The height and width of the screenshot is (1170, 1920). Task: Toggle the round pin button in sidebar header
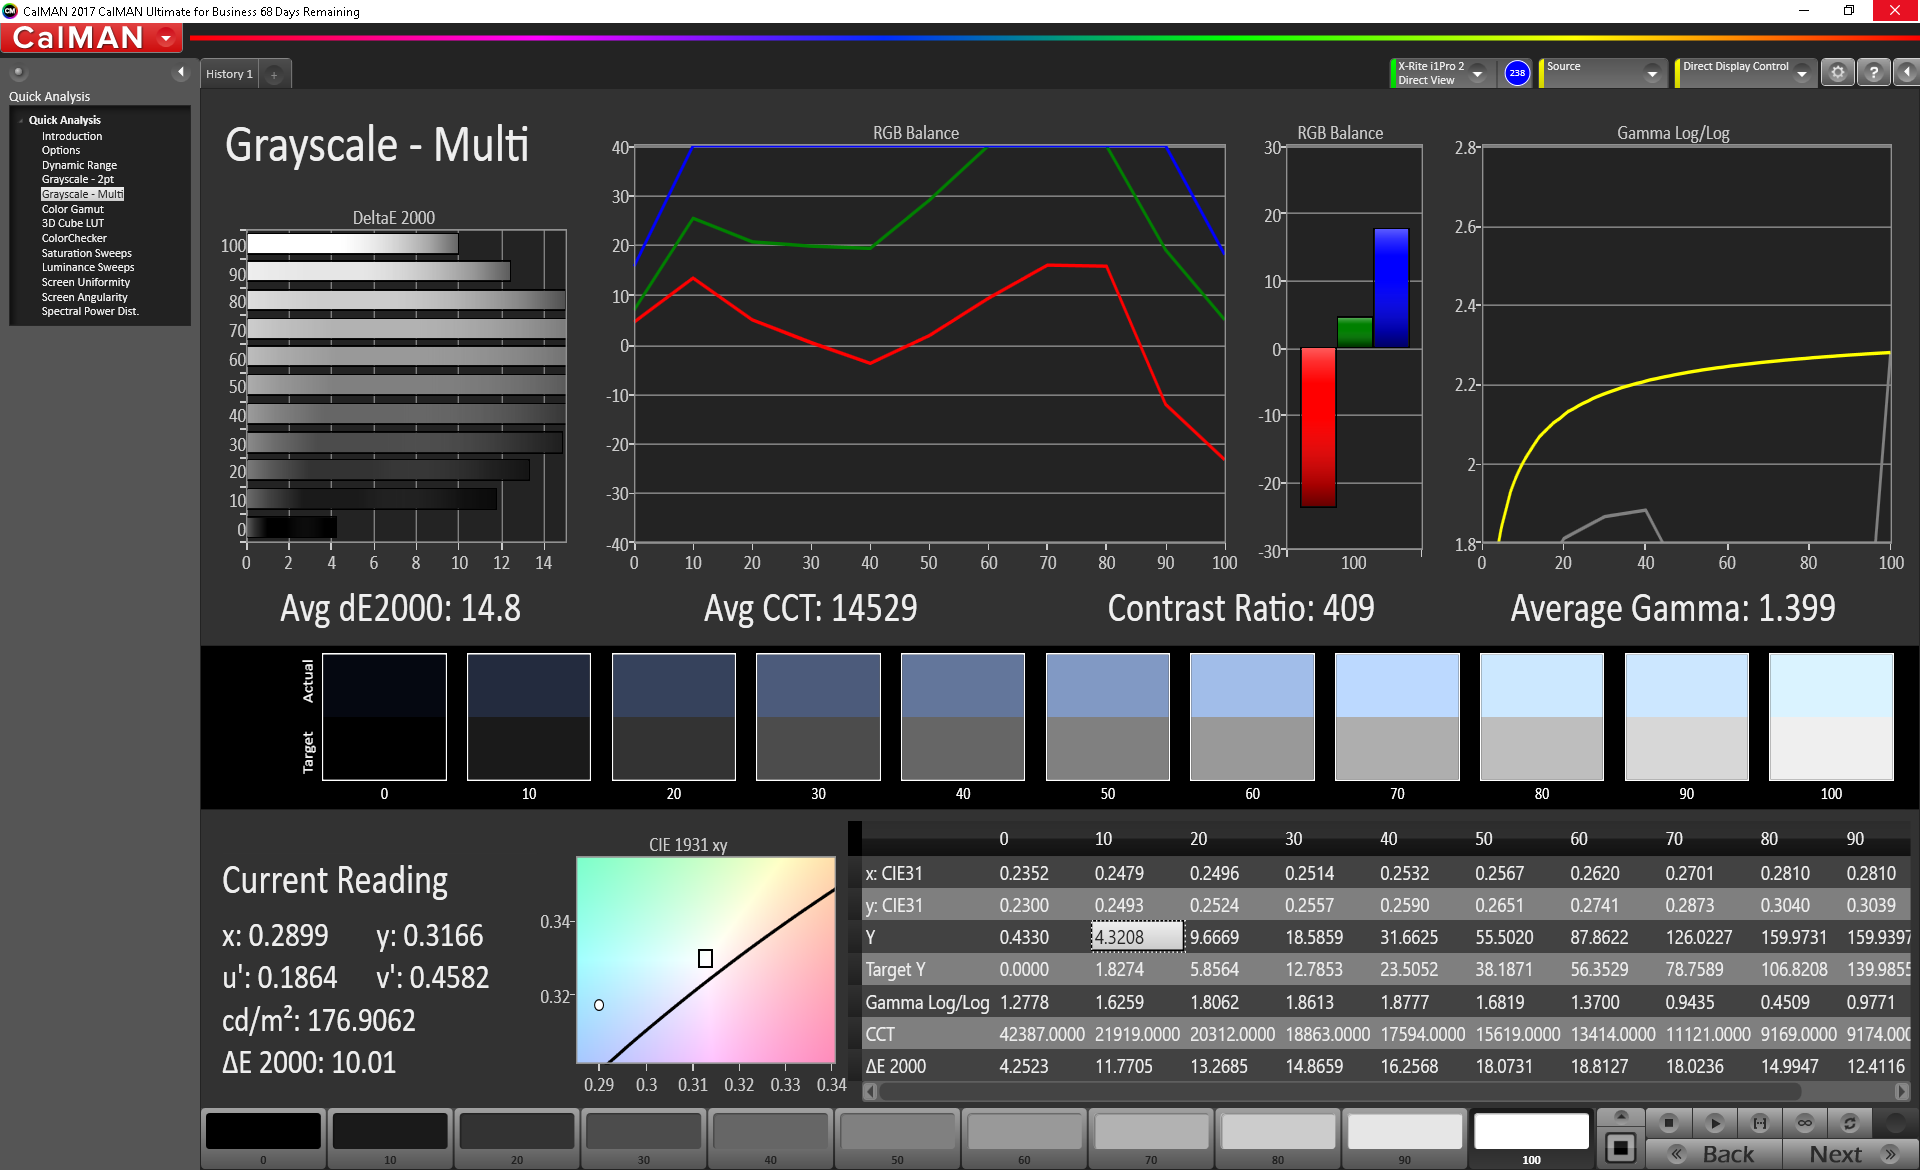[x=18, y=72]
